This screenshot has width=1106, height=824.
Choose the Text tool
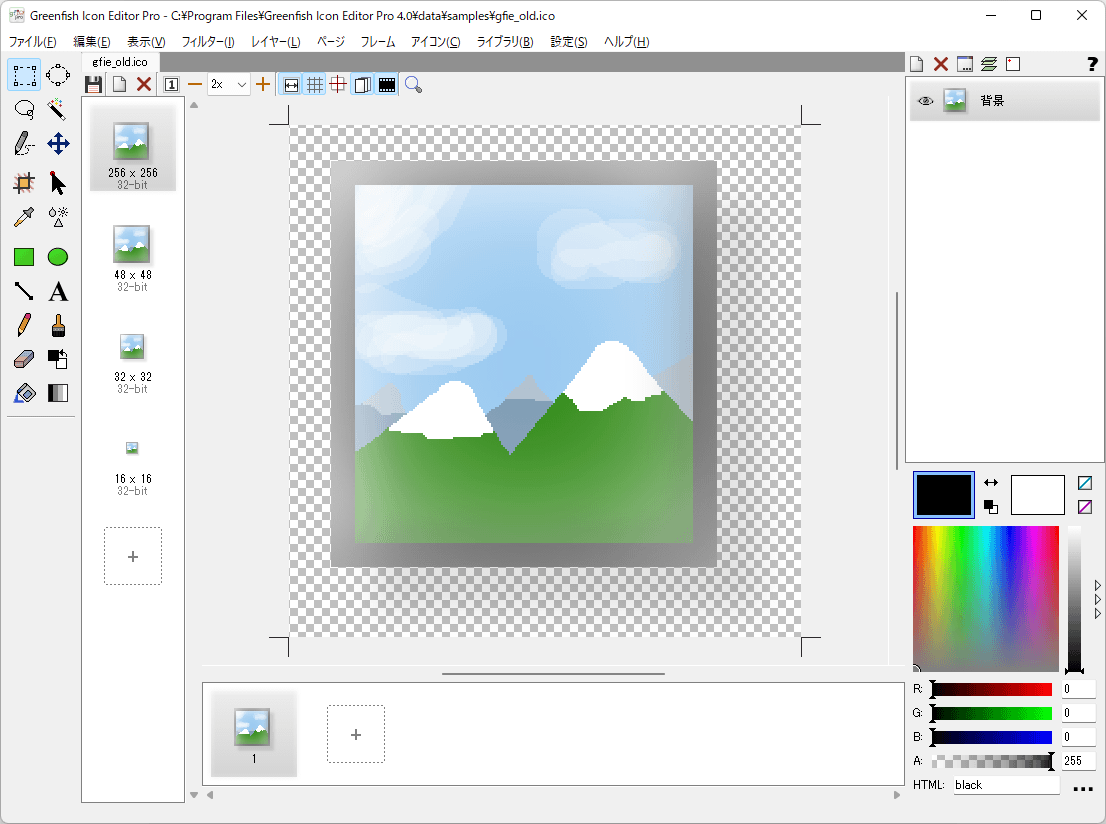pos(58,291)
